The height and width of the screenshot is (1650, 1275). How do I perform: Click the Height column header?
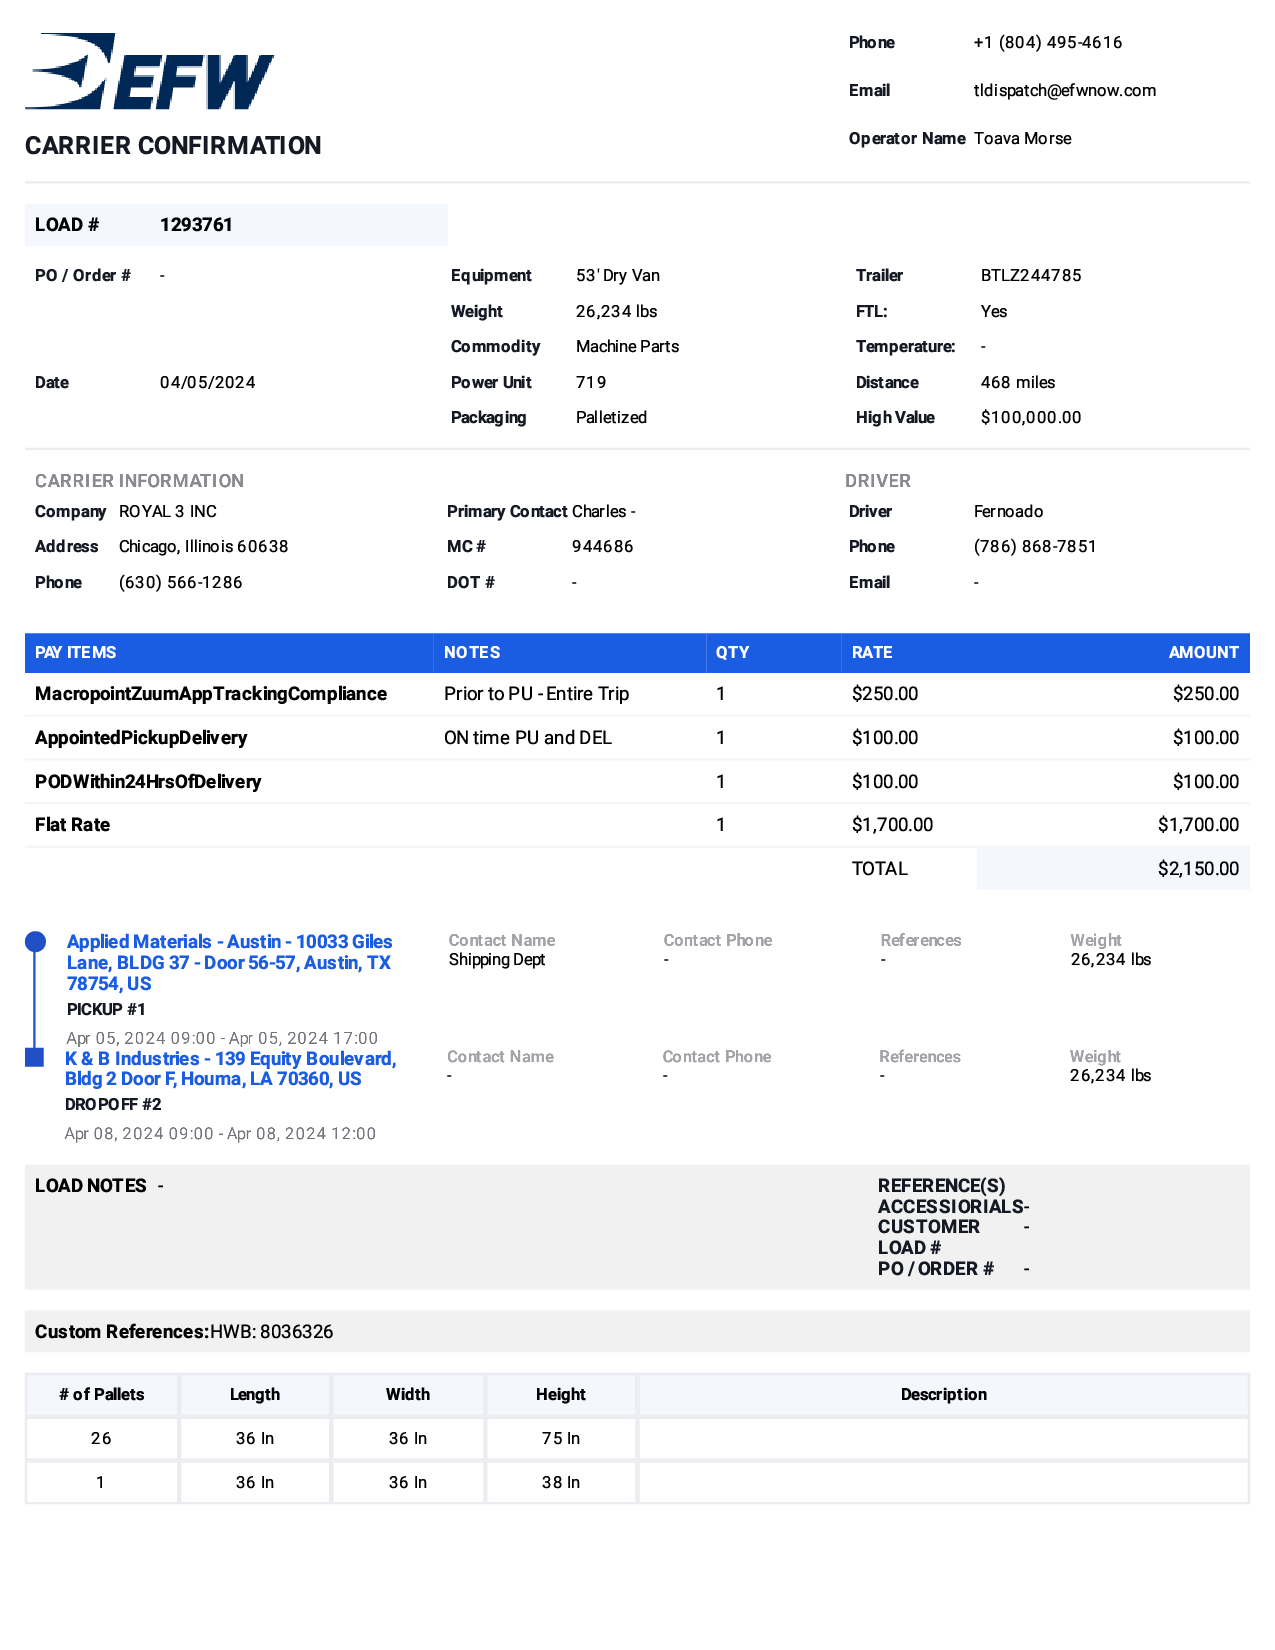click(561, 1394)
